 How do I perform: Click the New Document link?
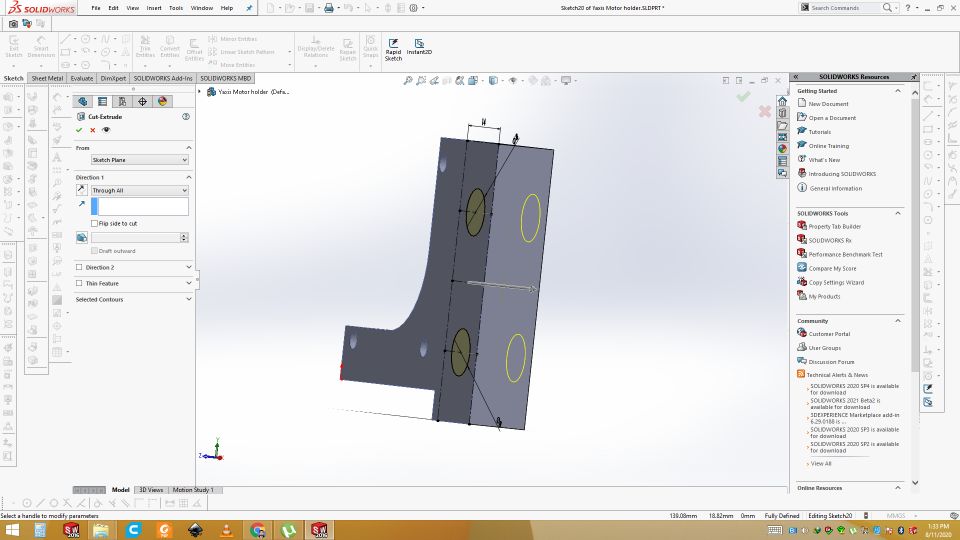point(828,104)
